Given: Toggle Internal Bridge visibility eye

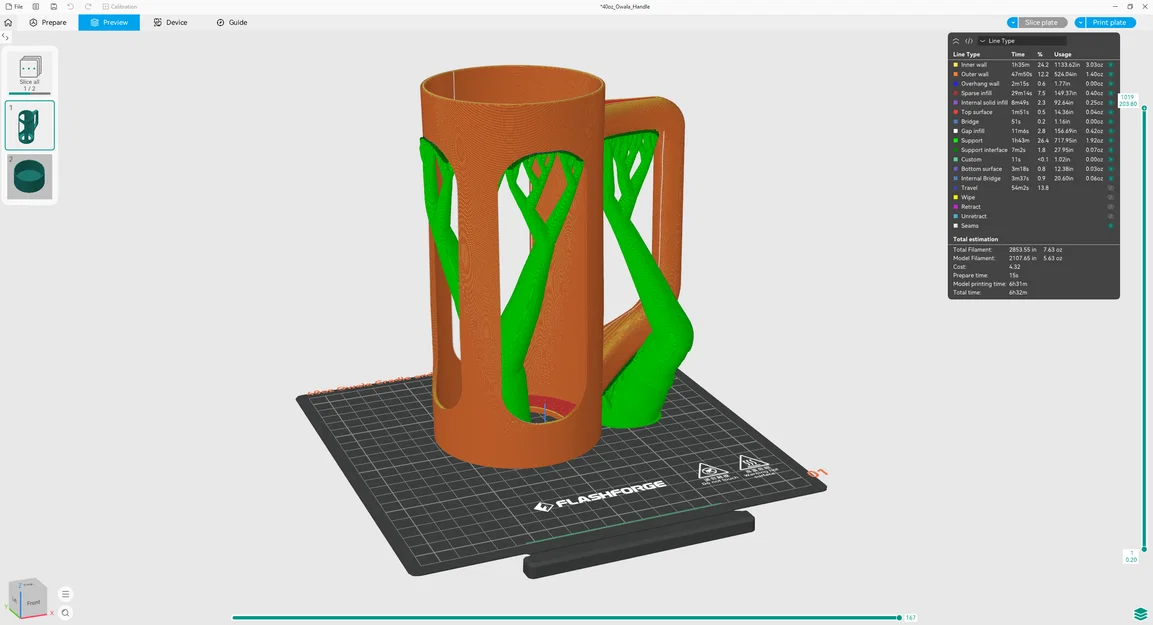Looking at the screenshot, I should [x=1111, y=179].
